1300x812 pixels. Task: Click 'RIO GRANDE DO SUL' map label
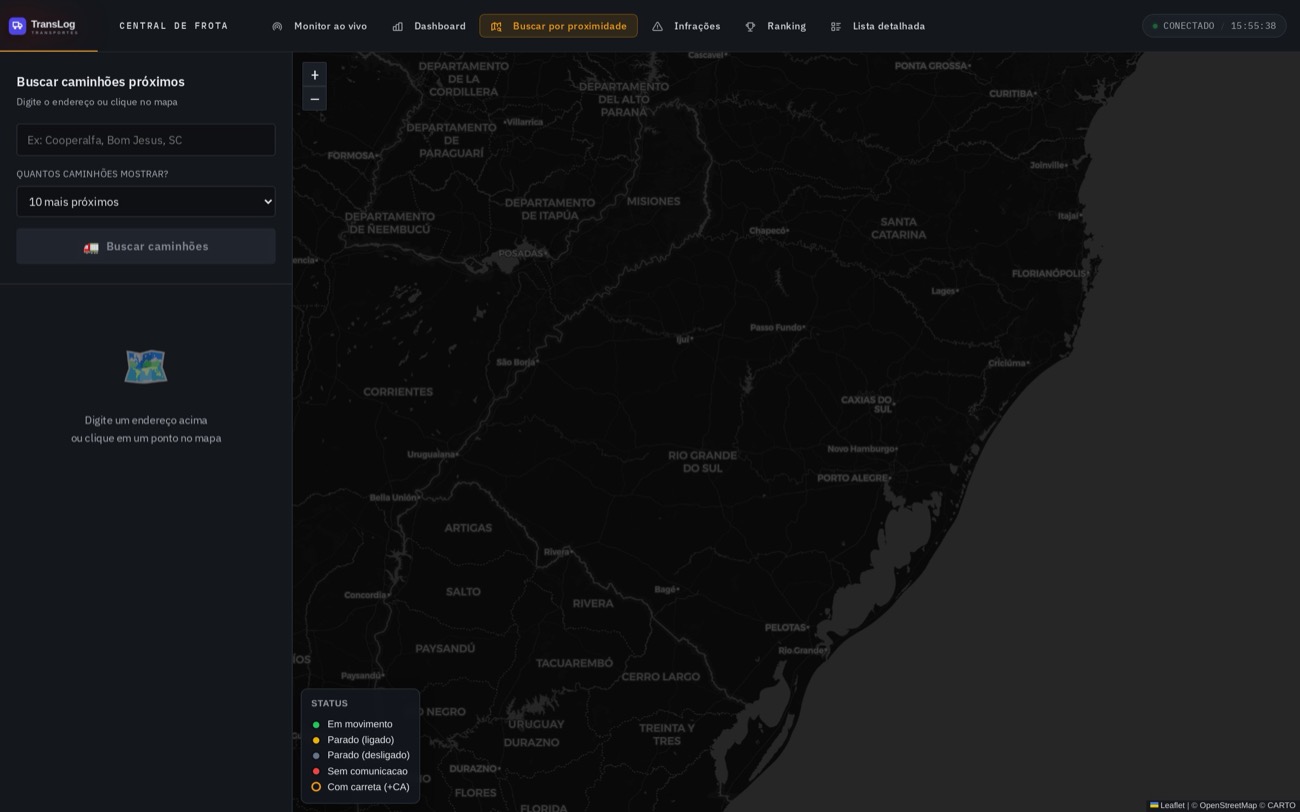(x=702, y=462)
